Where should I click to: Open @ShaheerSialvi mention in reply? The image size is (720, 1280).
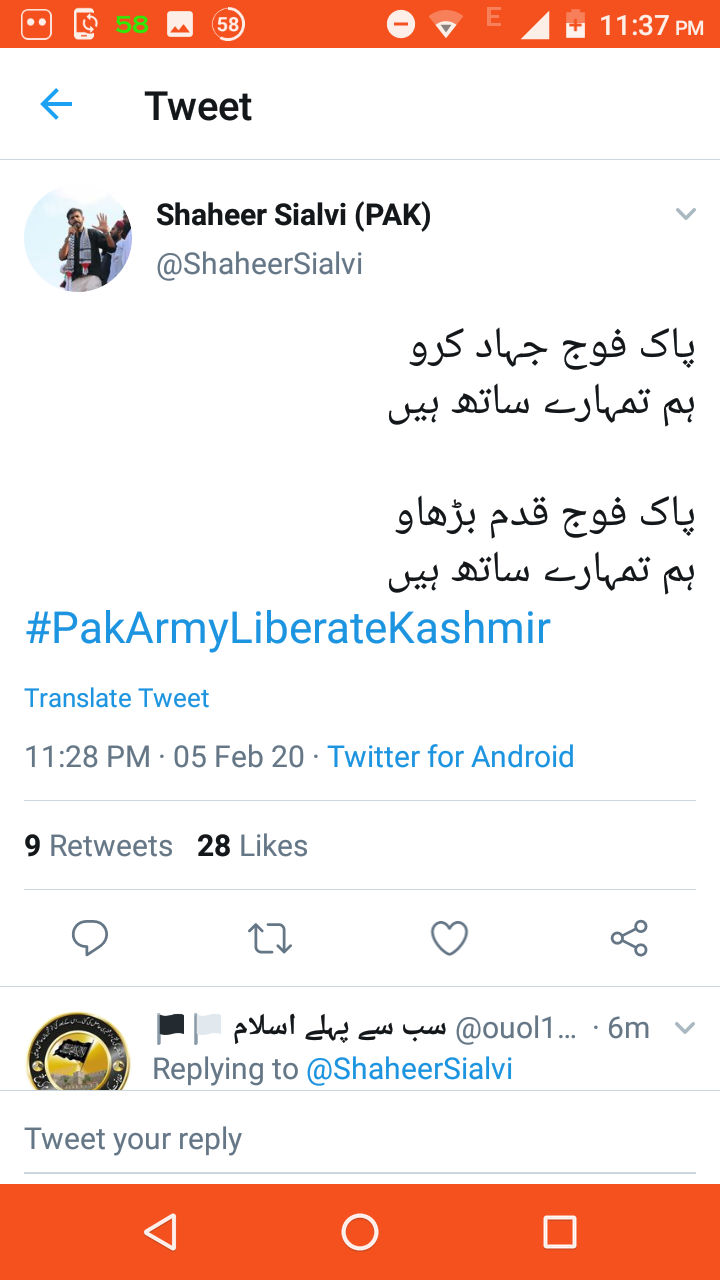(409, 1069)
